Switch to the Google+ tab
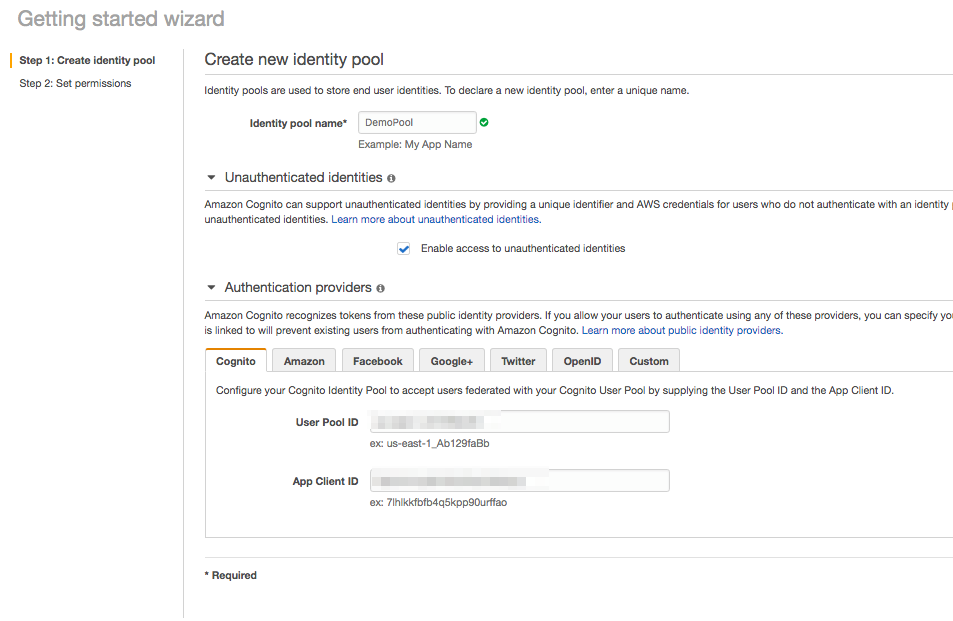 (x=452, y=361)
